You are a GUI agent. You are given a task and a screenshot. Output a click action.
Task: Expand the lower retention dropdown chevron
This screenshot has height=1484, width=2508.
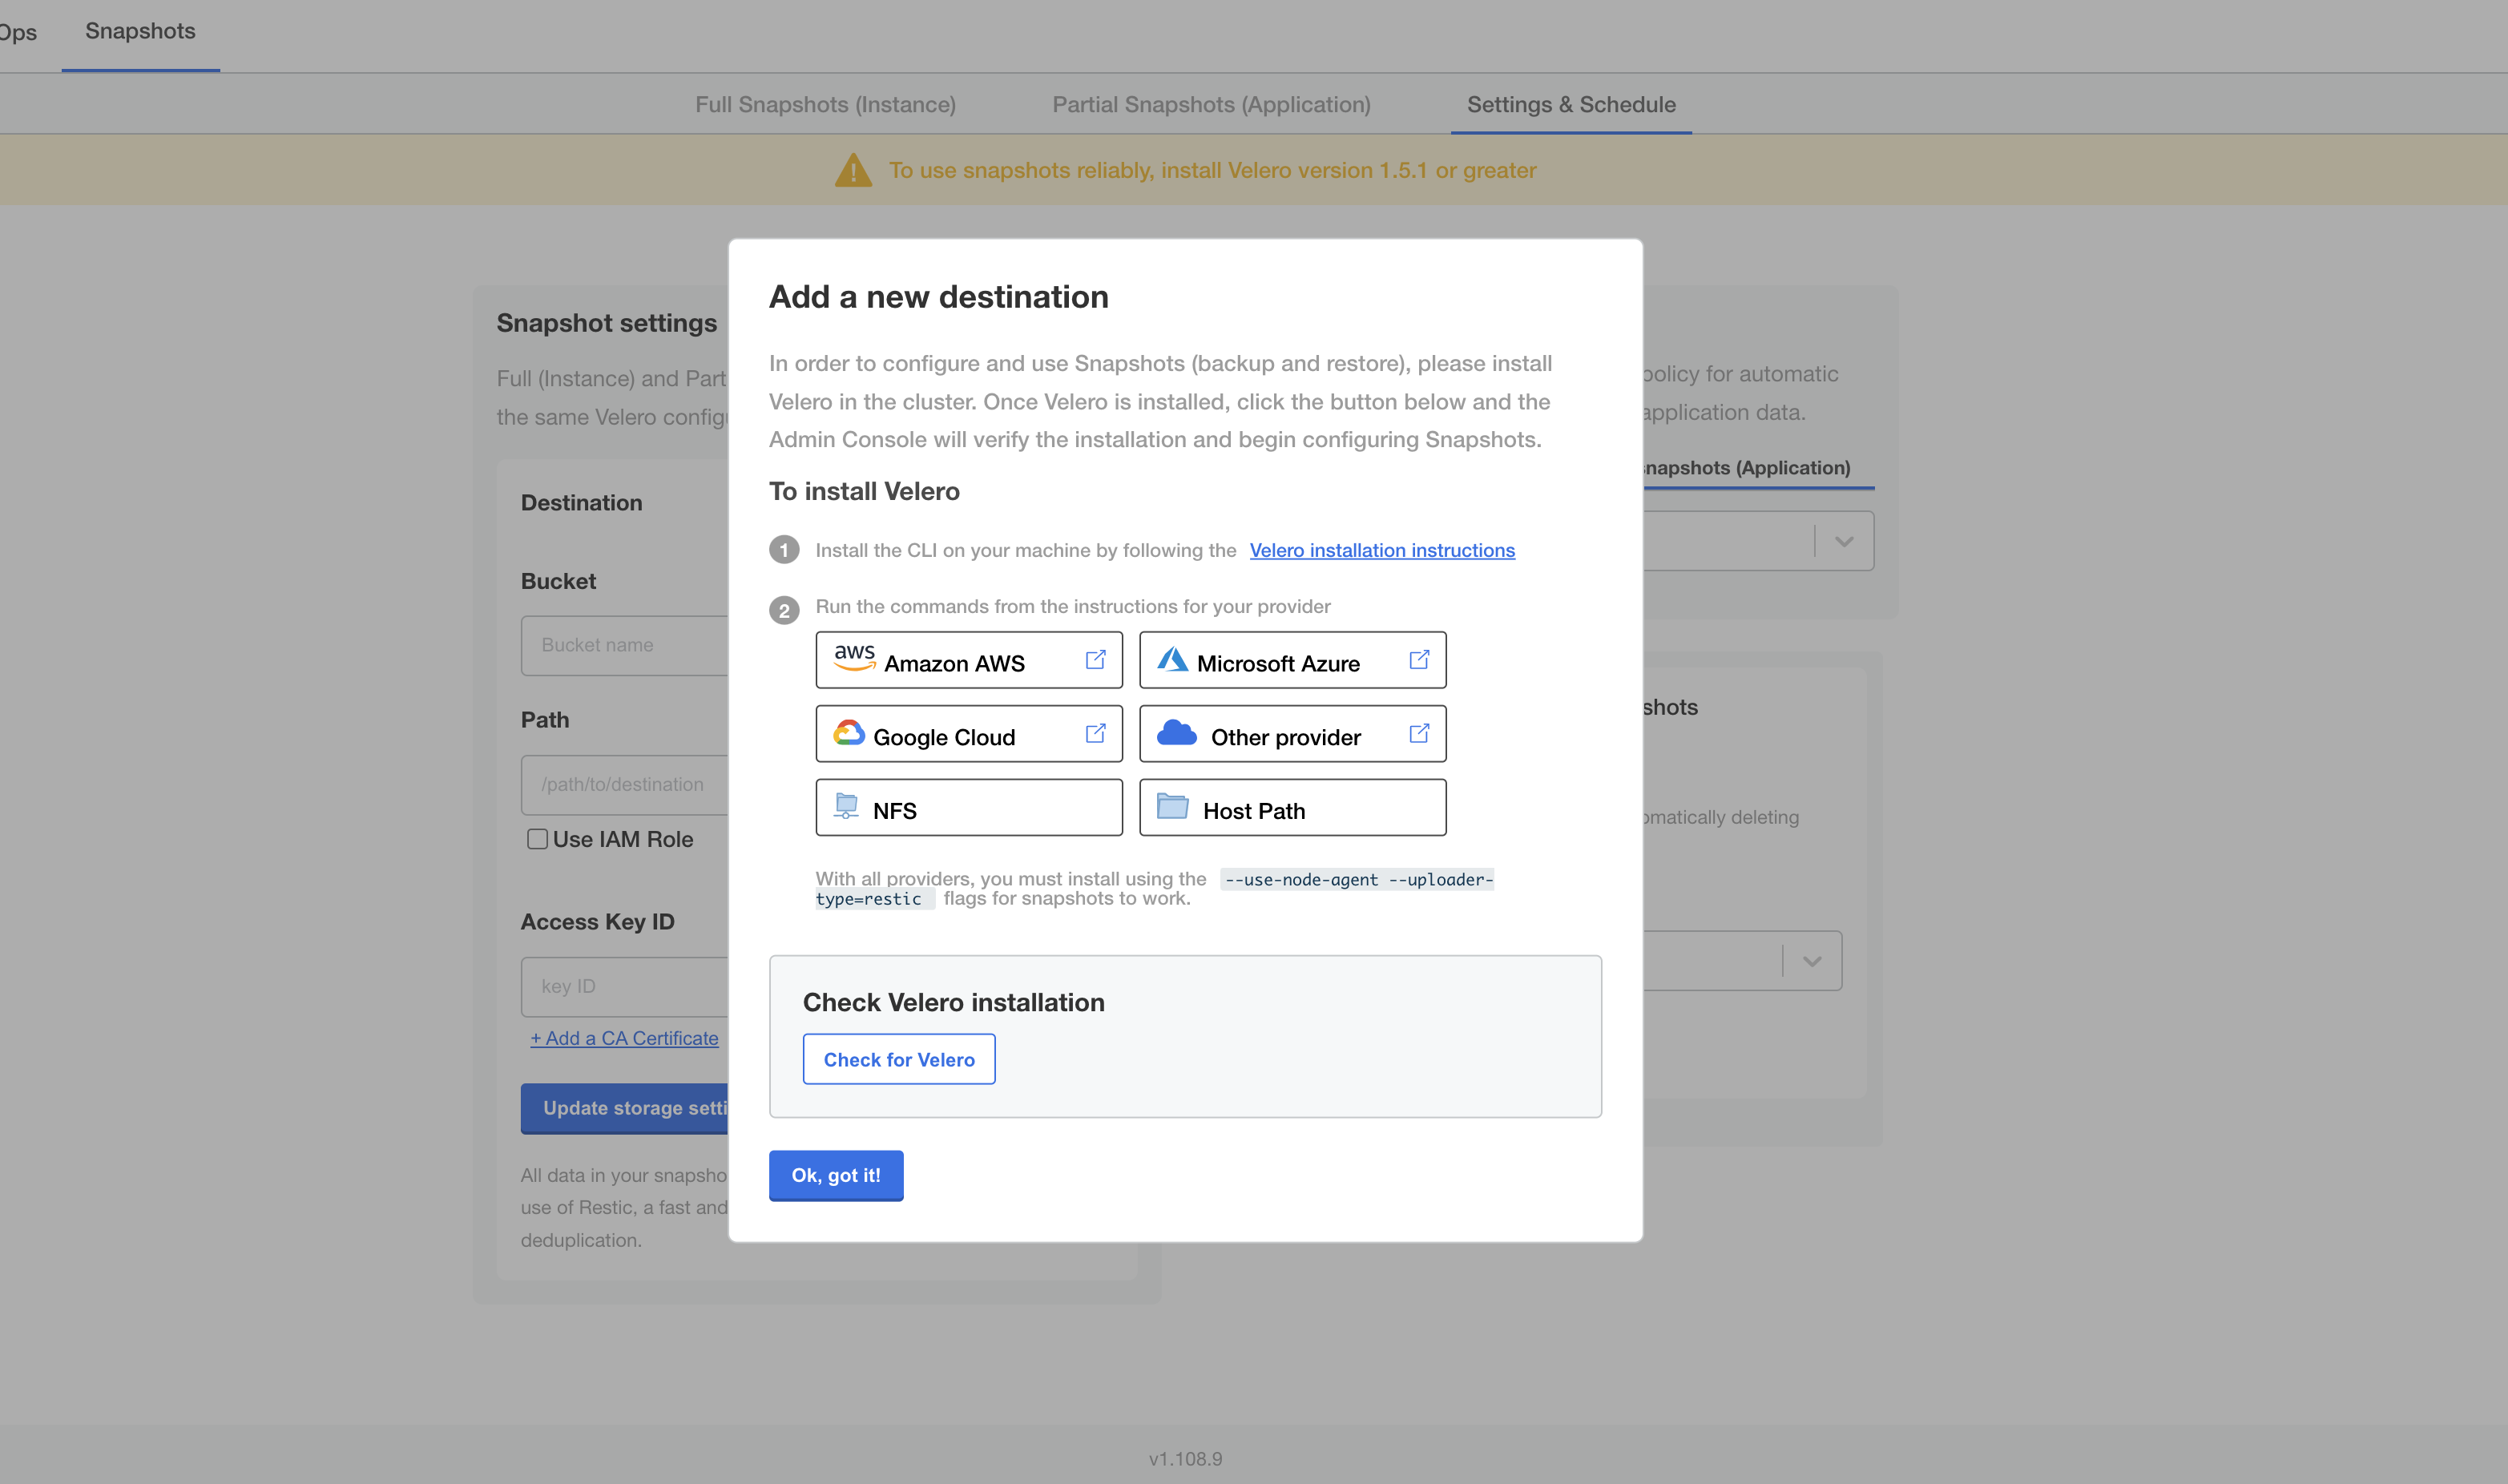tap(1812, 961)
